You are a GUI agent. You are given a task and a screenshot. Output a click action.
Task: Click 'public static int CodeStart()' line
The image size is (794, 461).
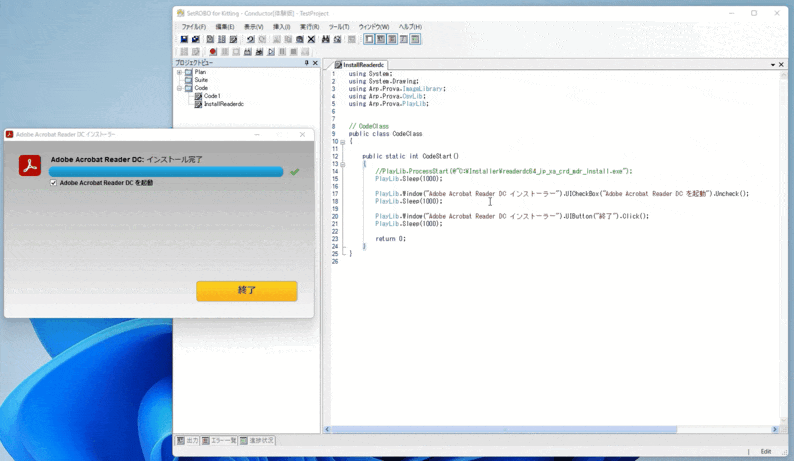pyautogui.click(x=410, y=156)
